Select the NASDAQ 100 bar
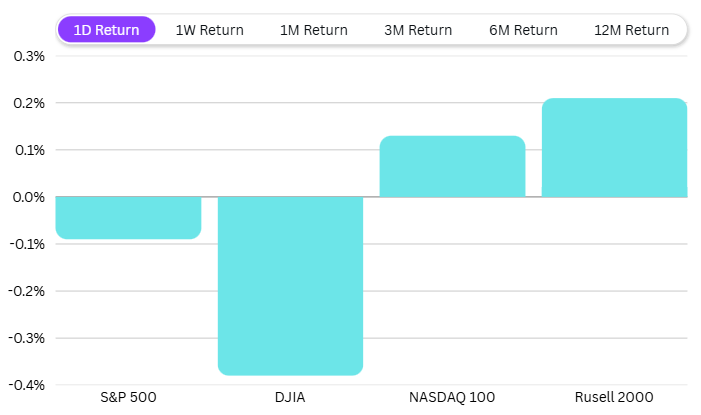This screenshot has width=701, height=415. 452,166
